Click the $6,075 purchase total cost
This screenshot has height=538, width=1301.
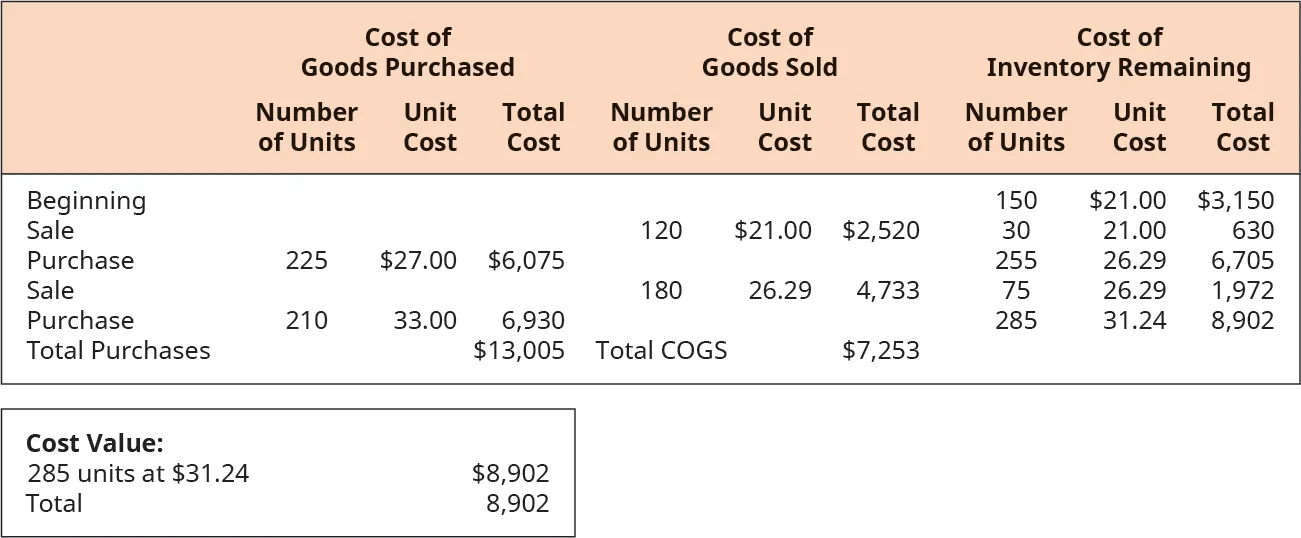click(526, 261)
